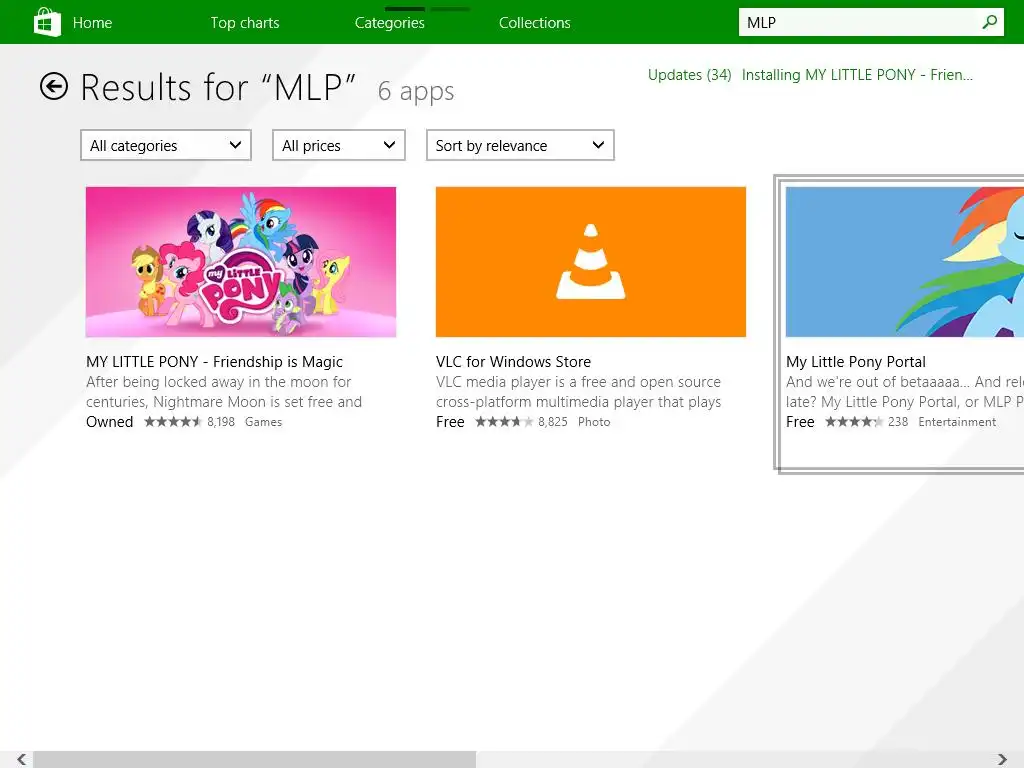Viewport: 1024px width, 768px height.
Task: Expand the Sort by relevance dropdown
Action: coord(520,145)
